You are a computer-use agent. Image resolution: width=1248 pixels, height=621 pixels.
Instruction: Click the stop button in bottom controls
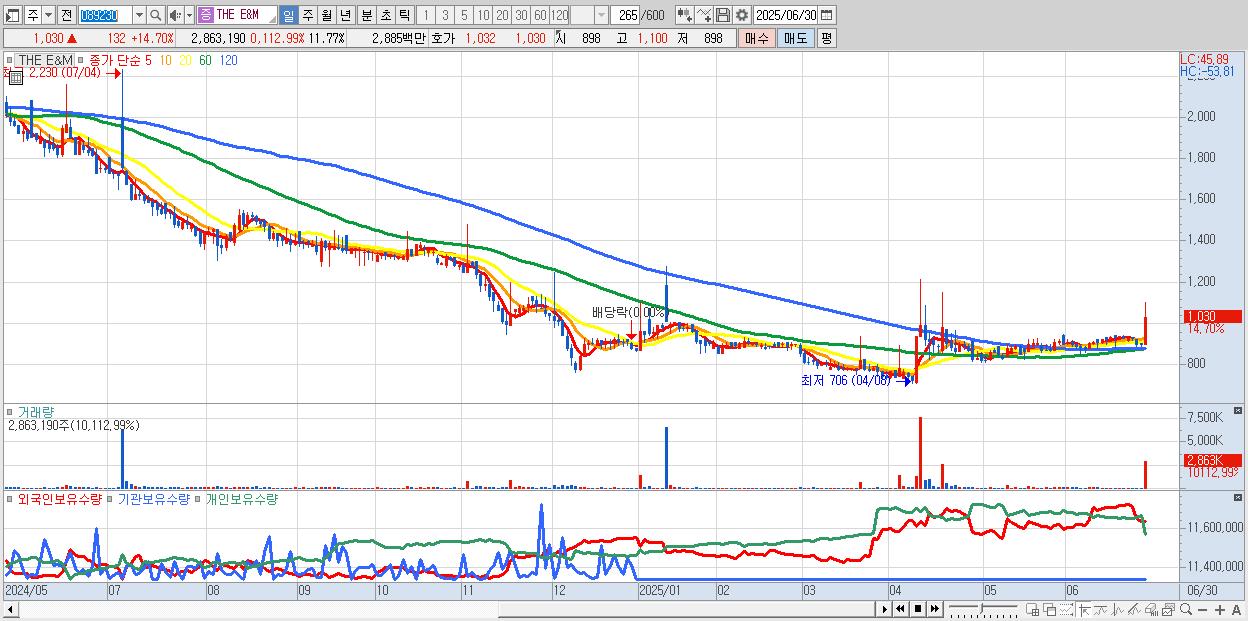(x=917, y=609)
